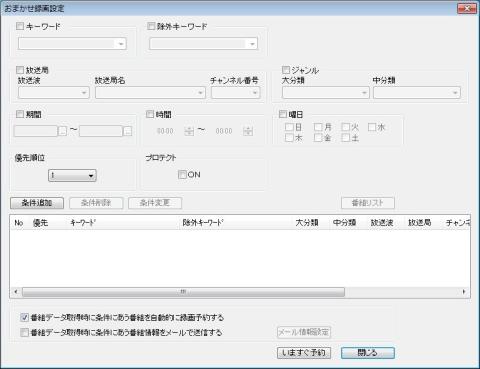Viewport: 480px width, 369px height.
Task: Open end date picker browse button
Action: [x=128, y=131]
